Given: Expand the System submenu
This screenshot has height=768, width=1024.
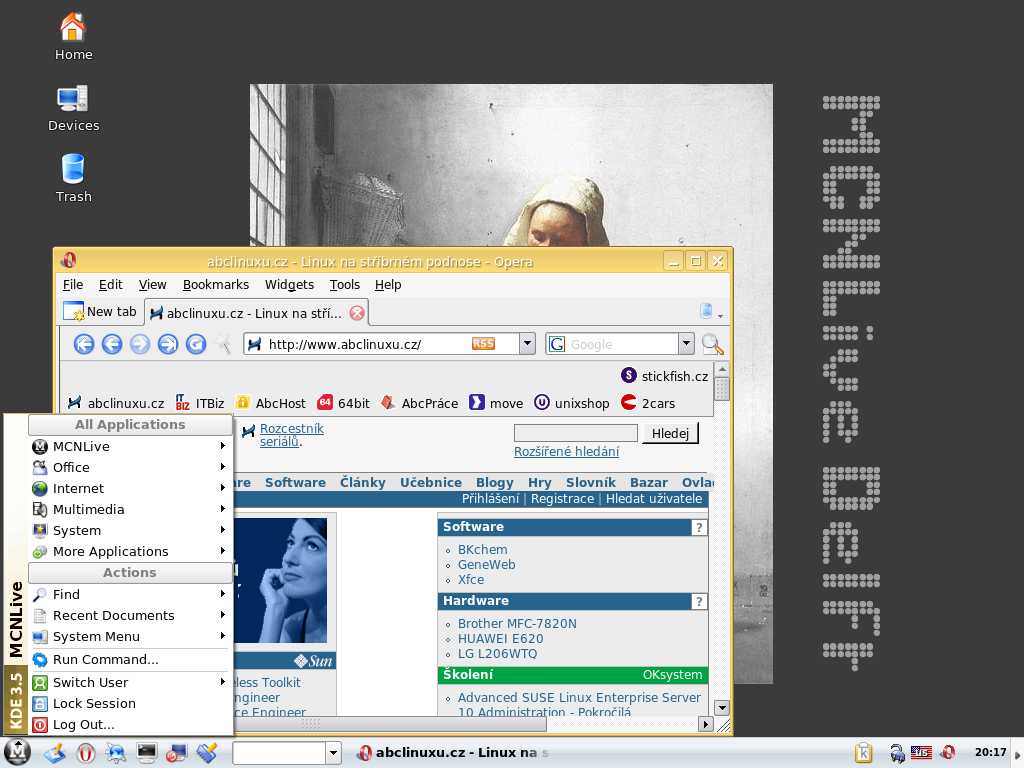Looking at the screenshot, I should coord(131,530).
